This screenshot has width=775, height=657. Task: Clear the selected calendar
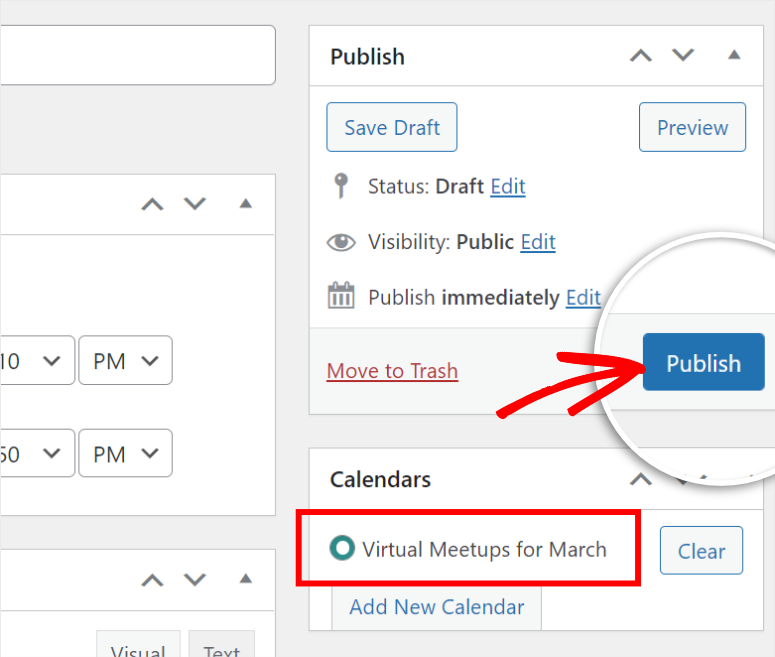pyautogui.click(x=701, y=551)
